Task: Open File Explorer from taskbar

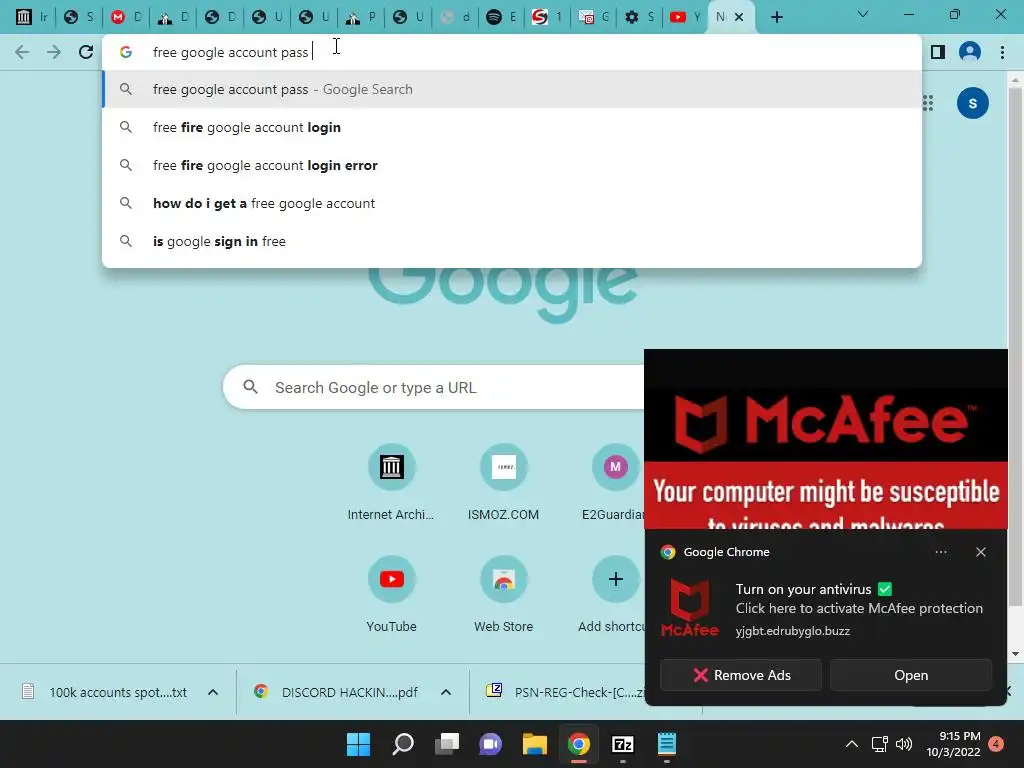Action: [x=535, y=744]
